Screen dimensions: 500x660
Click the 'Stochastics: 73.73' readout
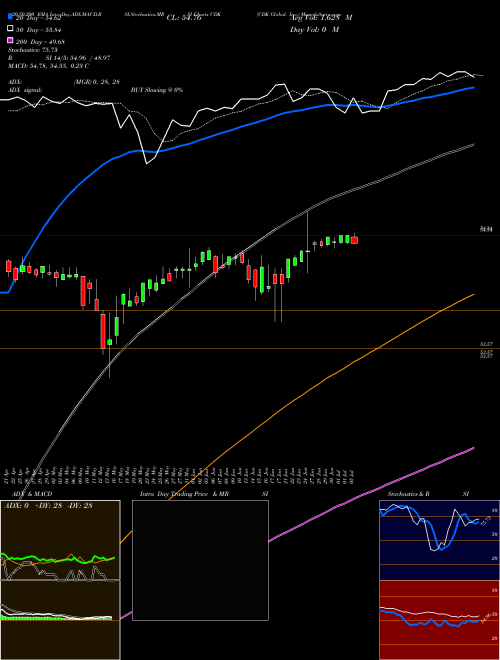pyautogui.click(x=33, y=50)
